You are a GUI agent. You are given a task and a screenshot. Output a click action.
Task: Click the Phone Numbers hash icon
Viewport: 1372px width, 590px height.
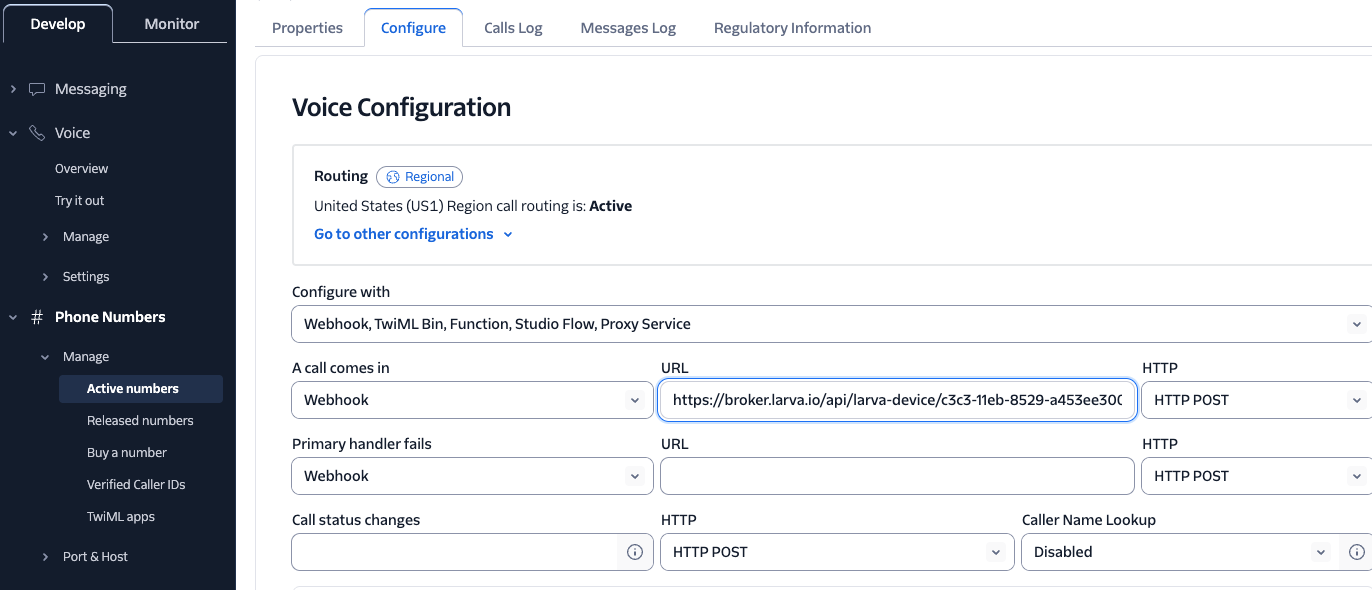tap(36, 316)
